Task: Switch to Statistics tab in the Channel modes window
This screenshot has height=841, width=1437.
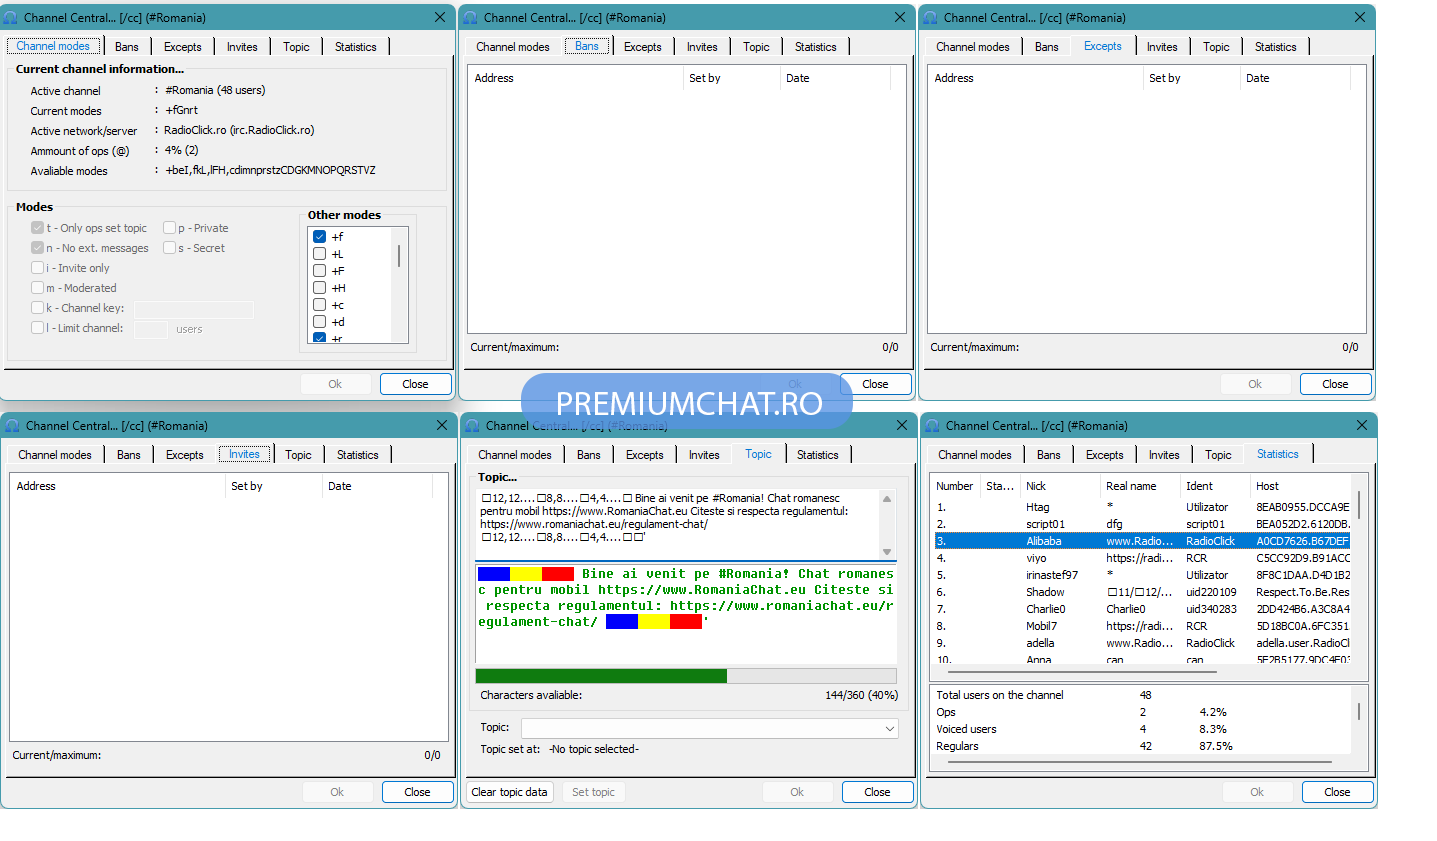Action: [x=356, y=47]
